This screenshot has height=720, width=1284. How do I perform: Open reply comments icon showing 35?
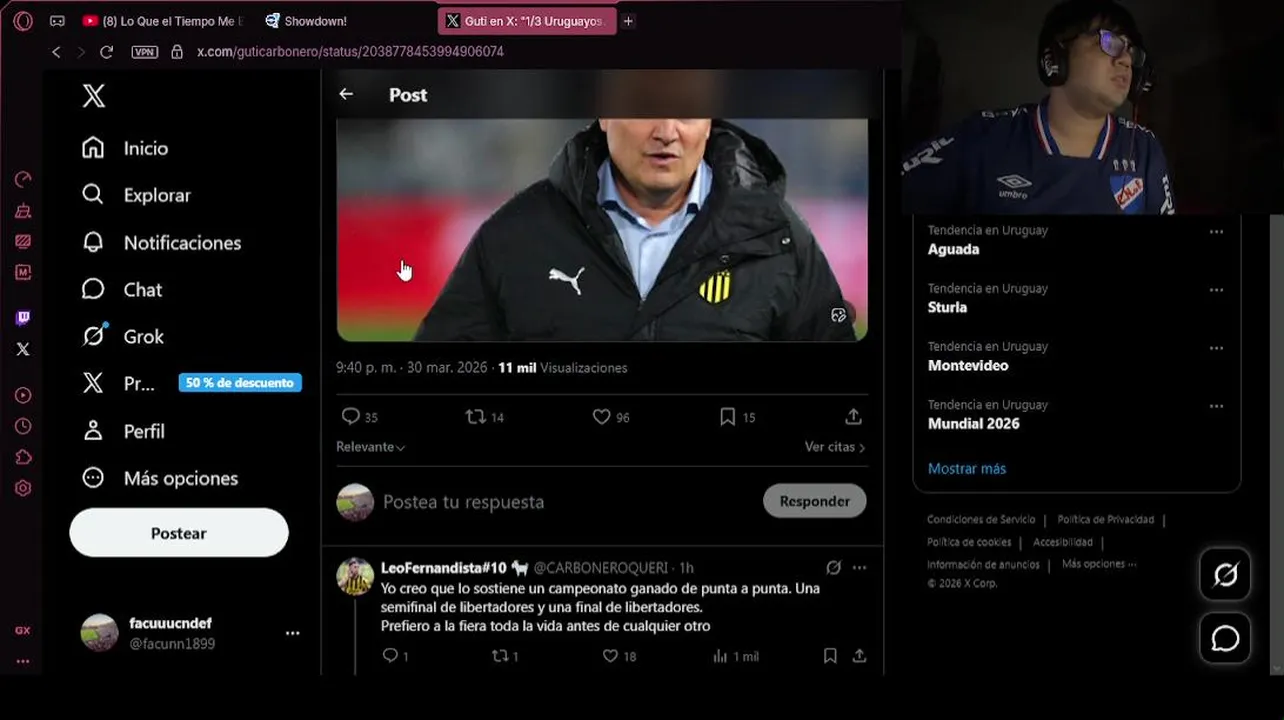click(350, 417)
